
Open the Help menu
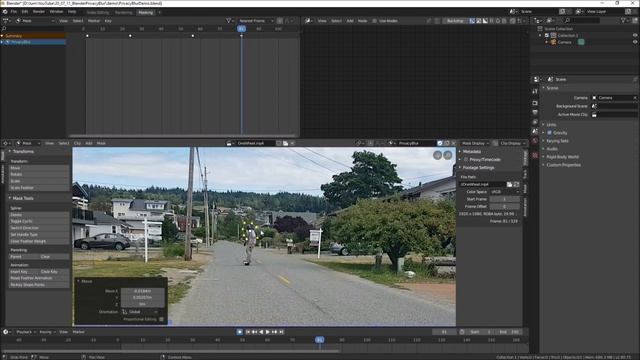point(72,12)
